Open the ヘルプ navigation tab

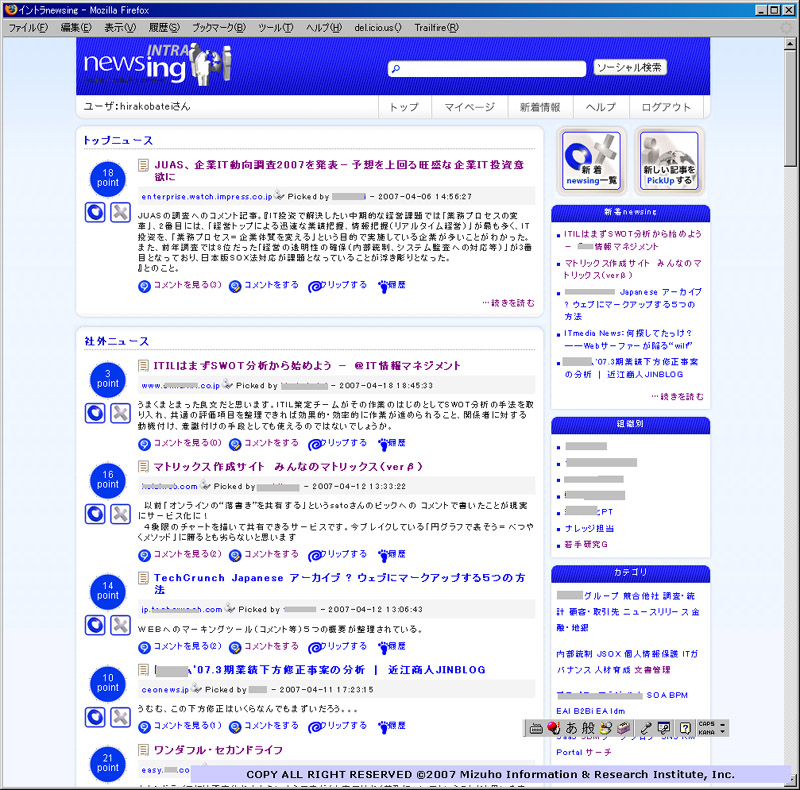pyautogui.click(x=601, y=107)
